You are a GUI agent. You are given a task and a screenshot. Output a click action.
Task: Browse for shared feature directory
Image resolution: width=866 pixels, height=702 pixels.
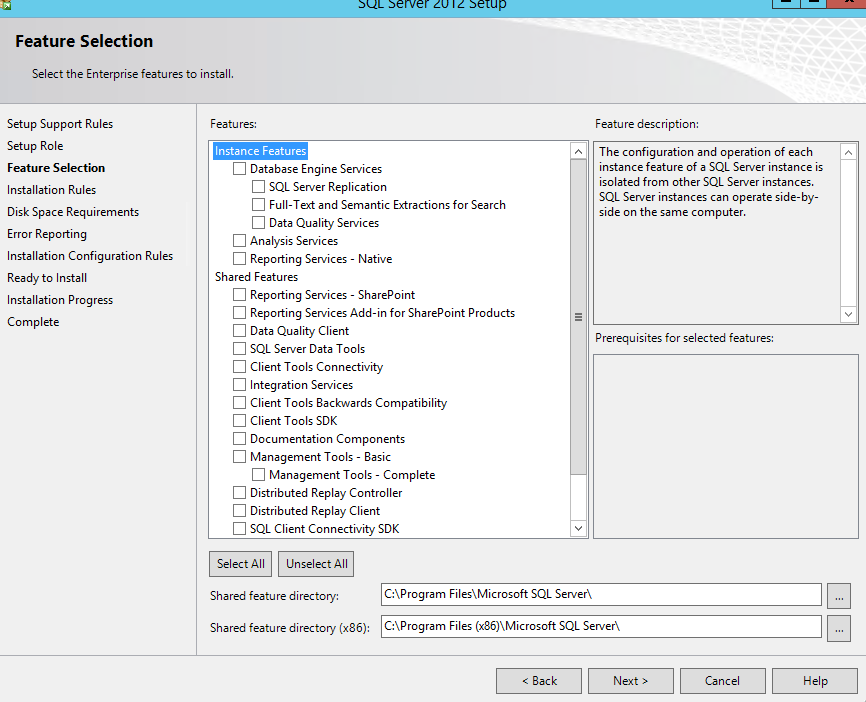838,596
